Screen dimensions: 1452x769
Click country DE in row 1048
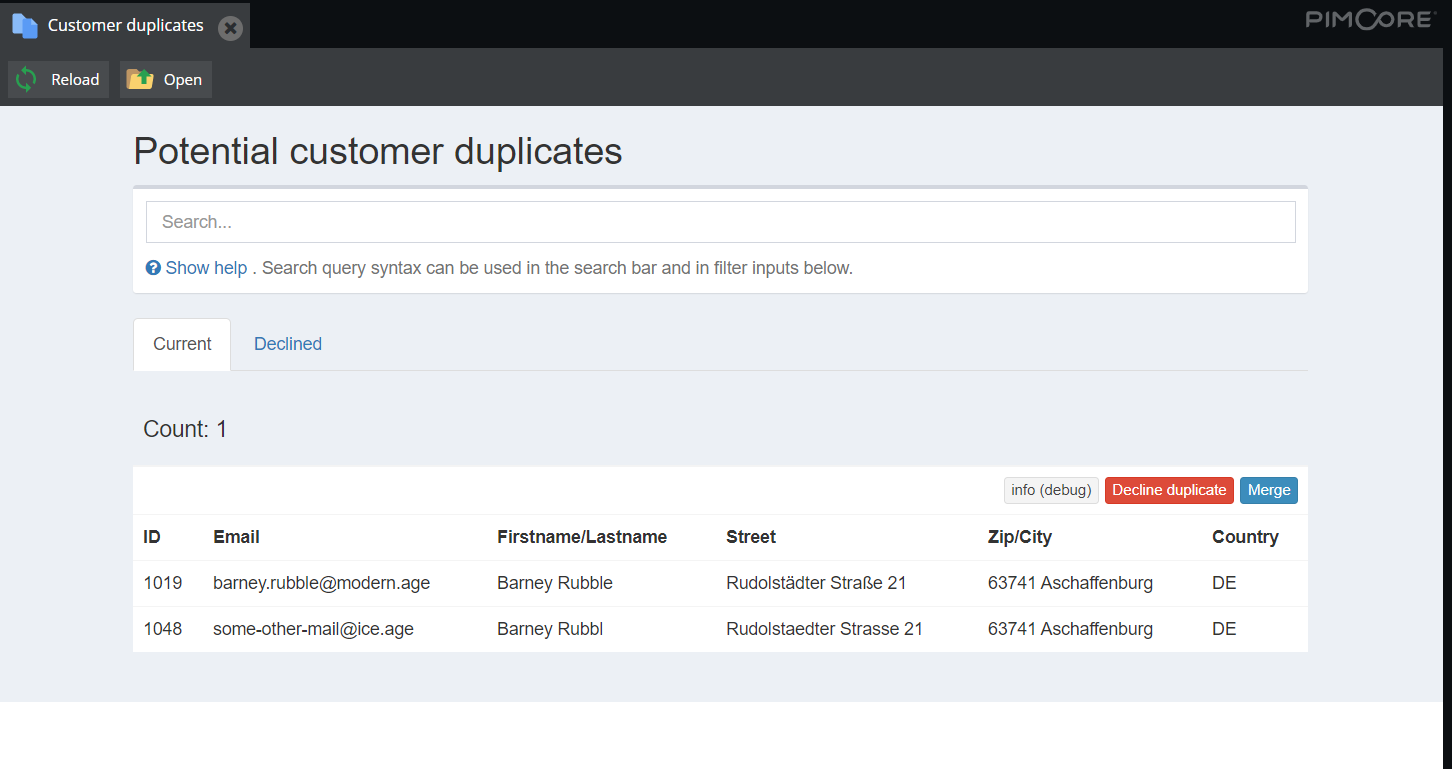click(1224, 629)
